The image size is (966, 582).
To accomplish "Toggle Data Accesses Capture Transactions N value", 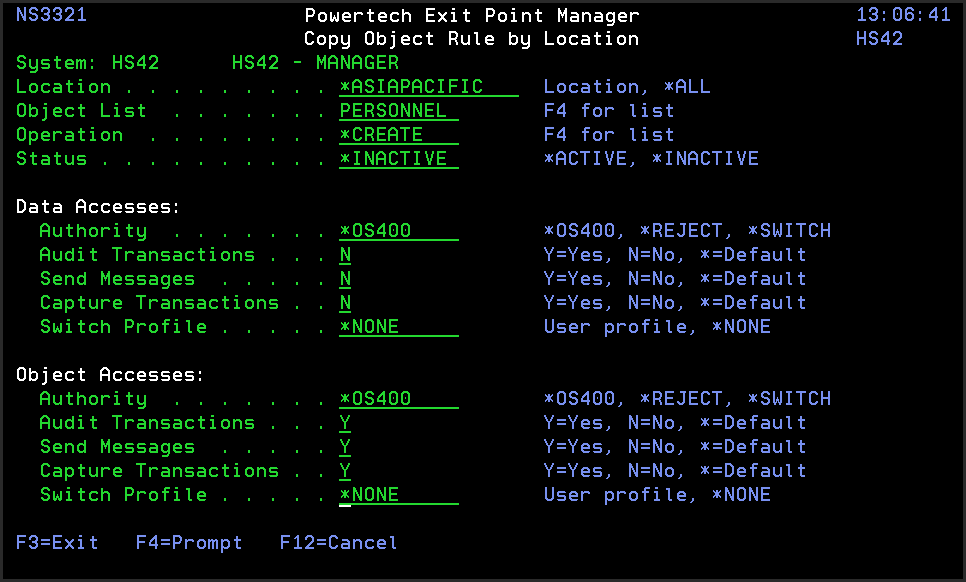I will 345,303.
